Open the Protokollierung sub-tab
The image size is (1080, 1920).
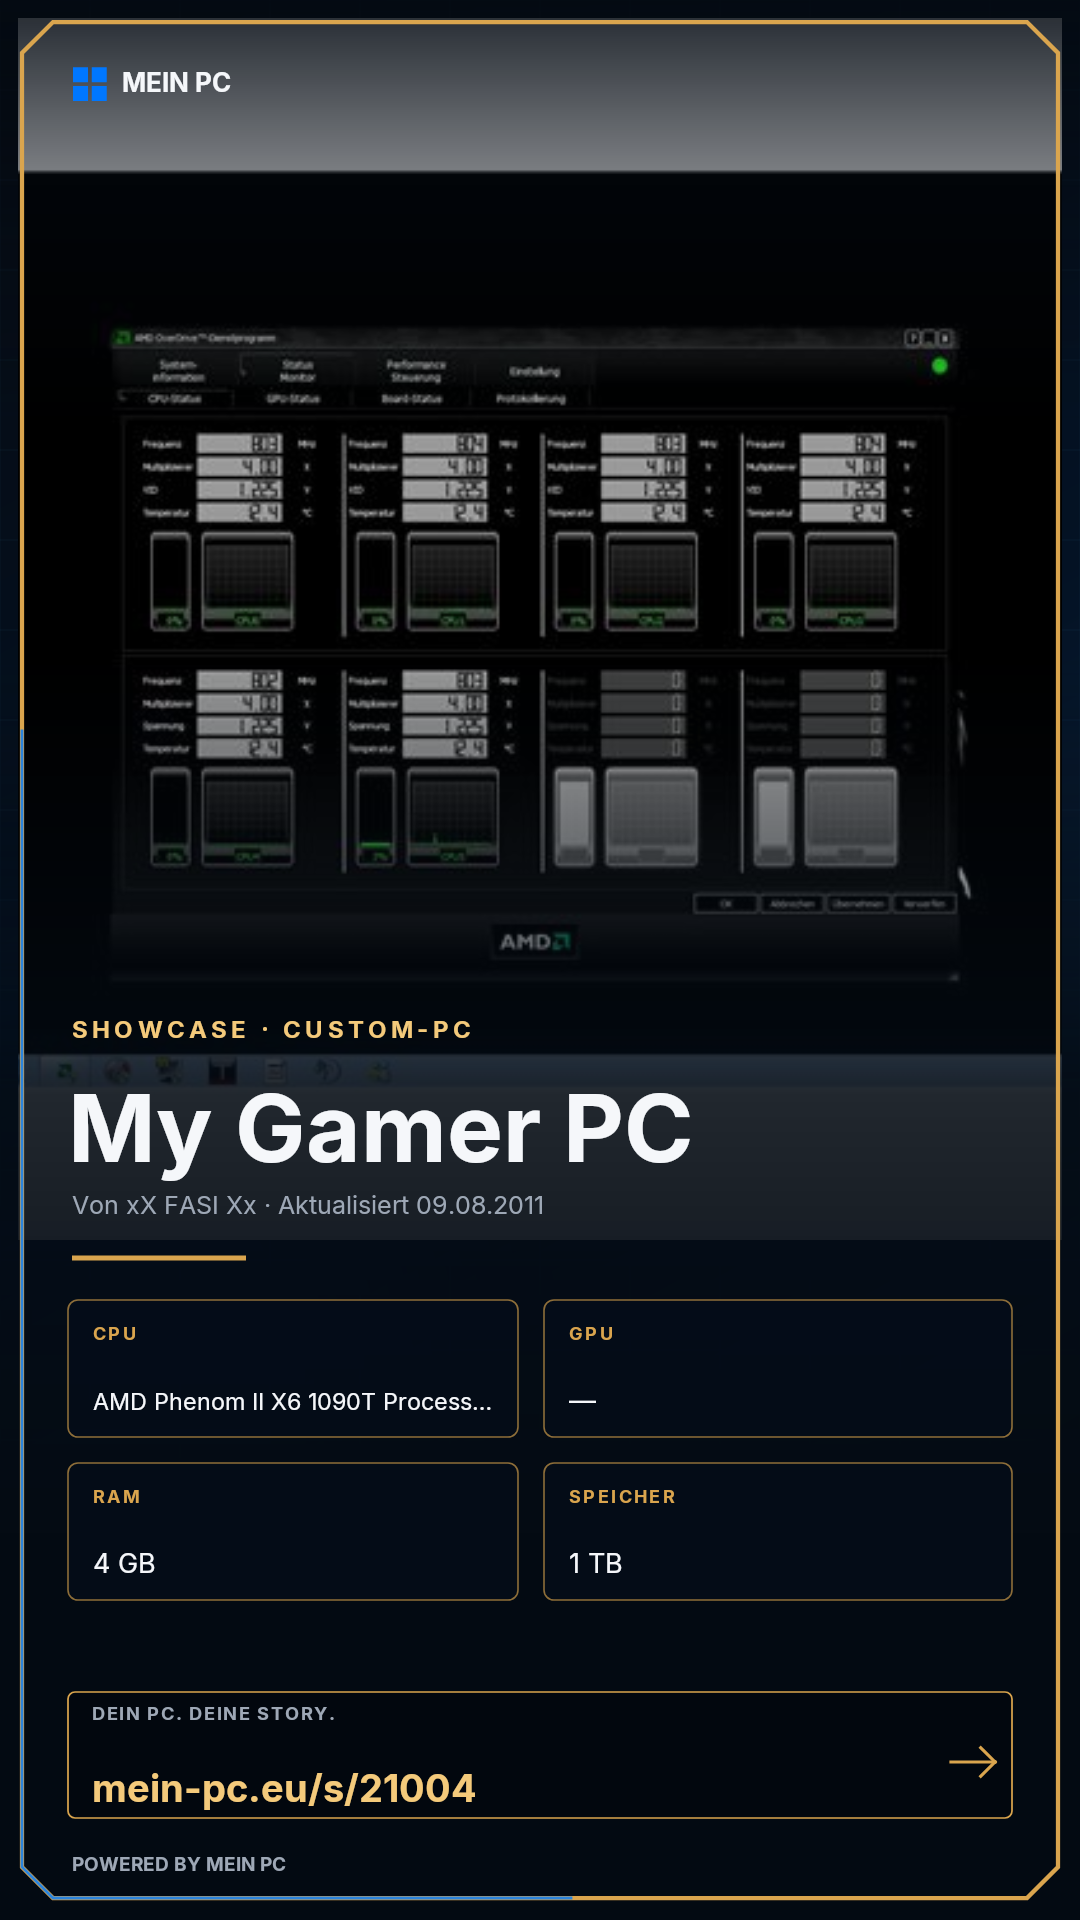pyautogui.click(x=531, y=398)
